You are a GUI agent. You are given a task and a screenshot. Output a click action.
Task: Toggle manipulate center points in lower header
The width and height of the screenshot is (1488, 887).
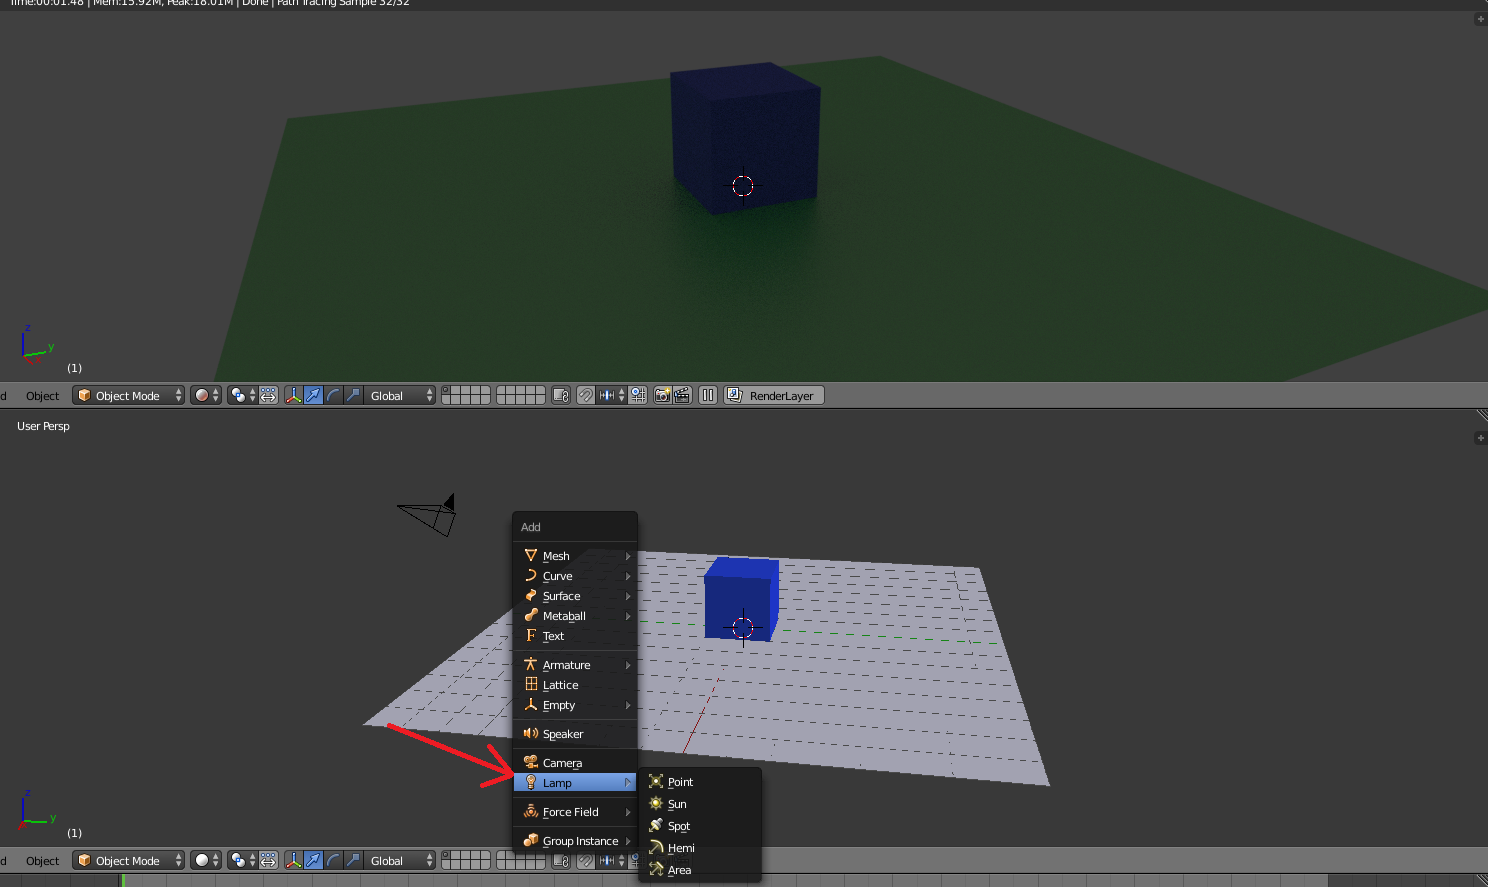pyautogui.click(x=269, y=860)
